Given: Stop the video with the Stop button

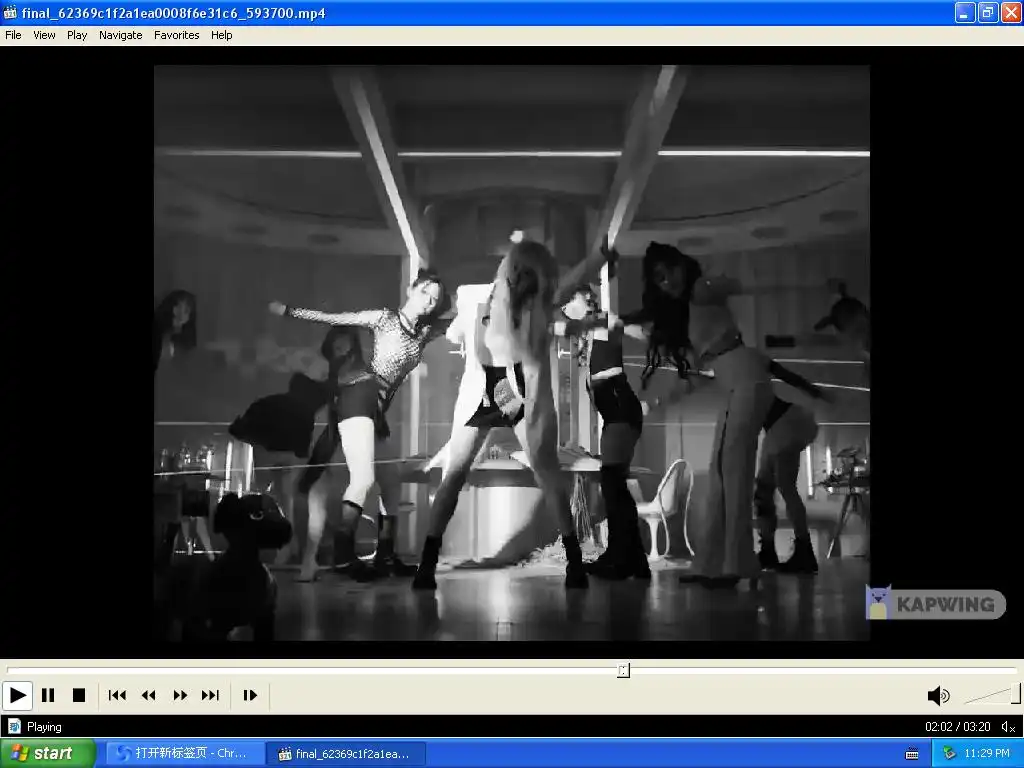Looking at the screenshot, I should (79, 696).
